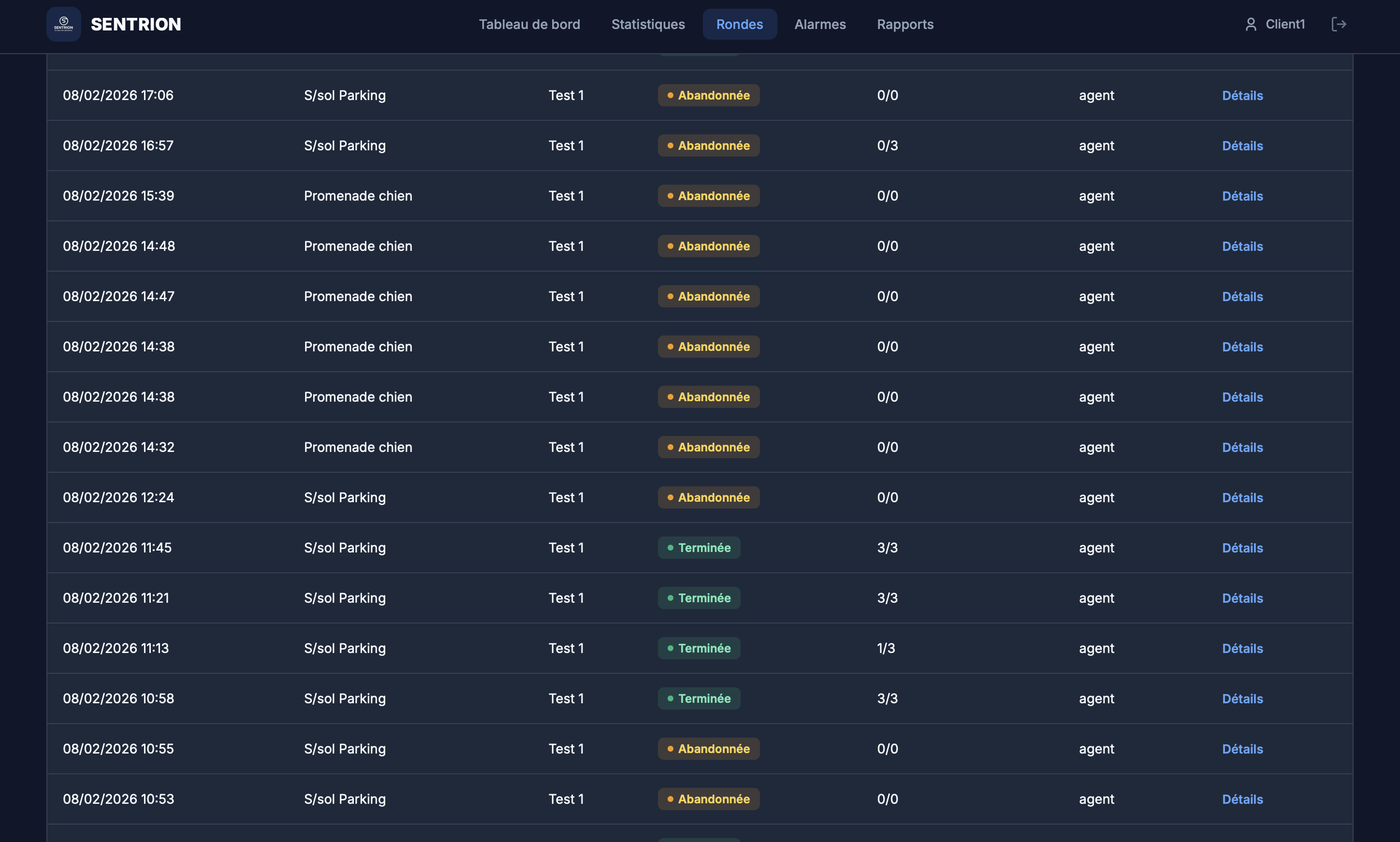Switch to the Statistiques tab
Image resolution: width=1400 pixels, height=842 pixels.
coord(648,24)
